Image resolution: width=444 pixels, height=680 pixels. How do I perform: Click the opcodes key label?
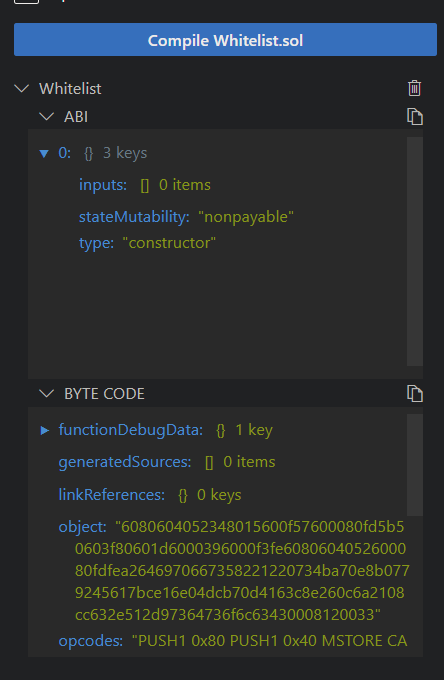[x=91, y=641]
